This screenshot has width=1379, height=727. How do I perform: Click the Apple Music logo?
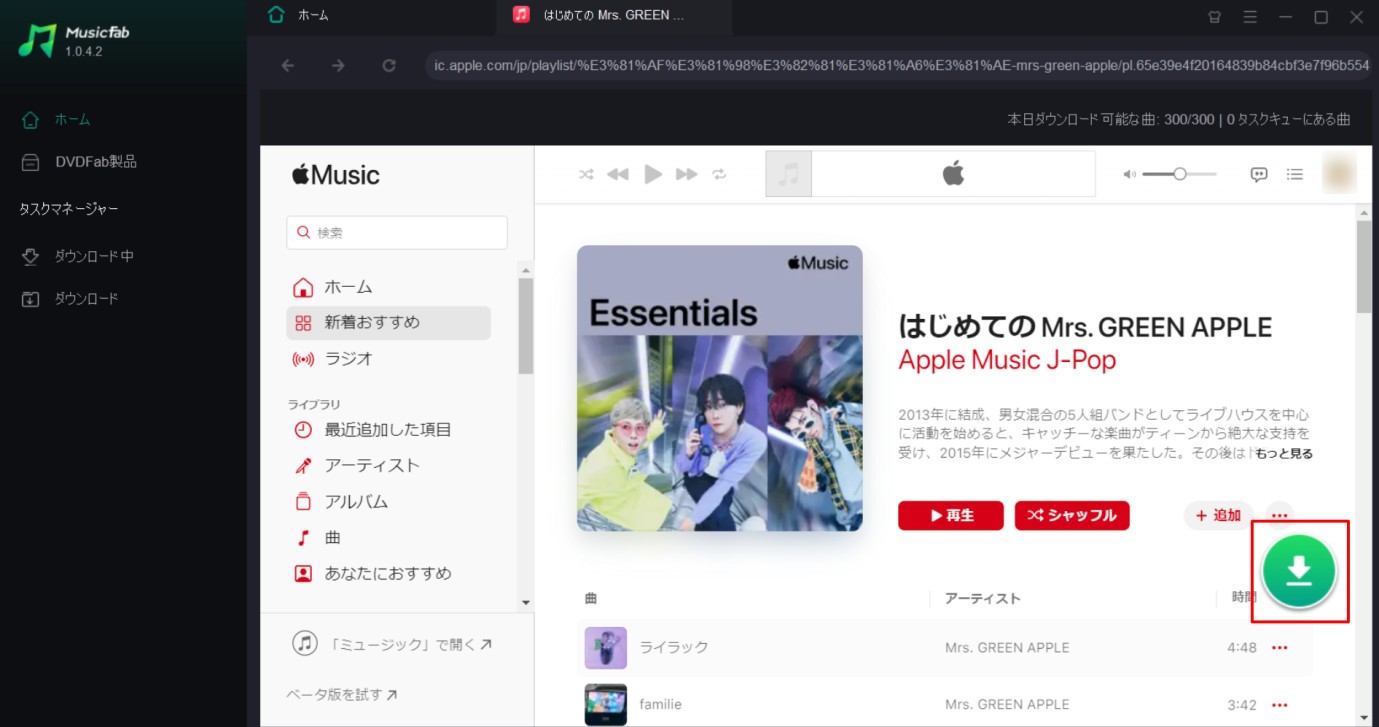(x=336, y=175)
